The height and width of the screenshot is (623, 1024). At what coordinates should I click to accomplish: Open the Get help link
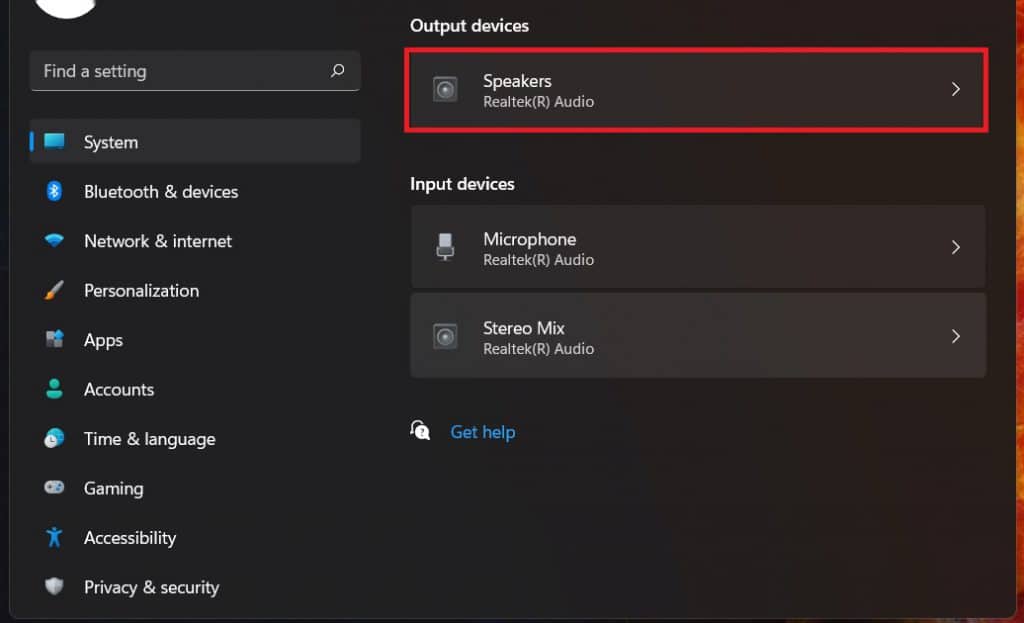click(x=483, y=432)
